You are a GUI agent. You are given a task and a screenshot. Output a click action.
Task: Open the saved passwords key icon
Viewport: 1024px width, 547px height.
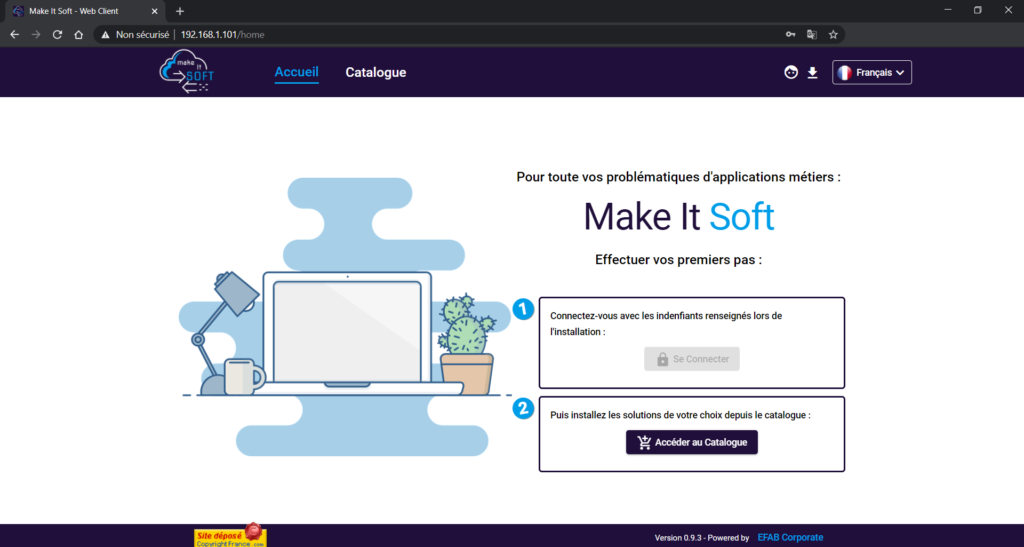pyautogui.click(x=790, y=35)
